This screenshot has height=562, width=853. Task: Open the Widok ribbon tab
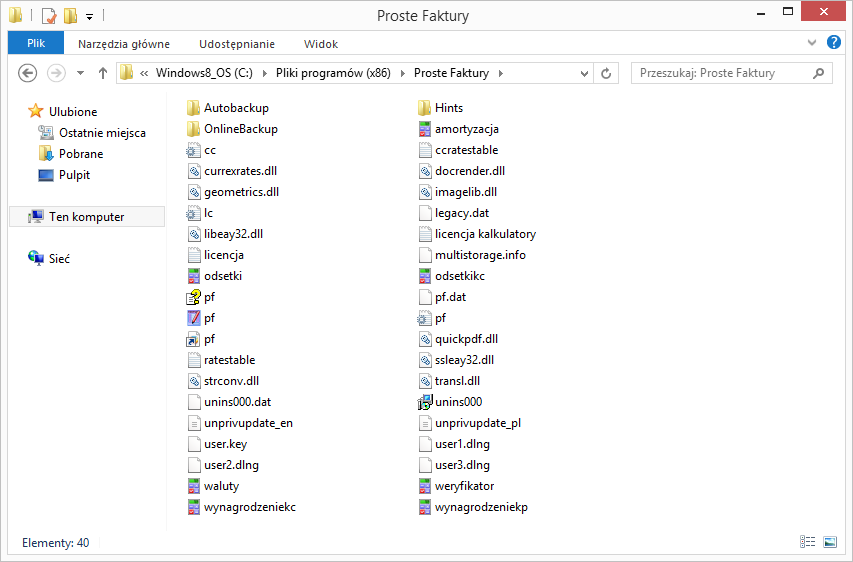[320, 44]
